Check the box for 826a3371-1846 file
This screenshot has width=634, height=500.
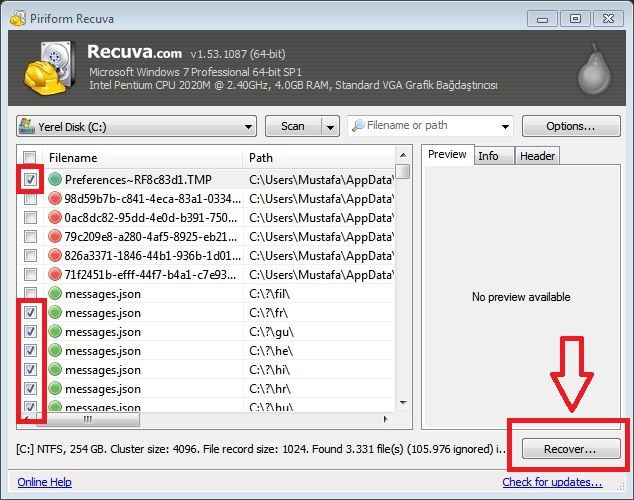pos(30,255)
